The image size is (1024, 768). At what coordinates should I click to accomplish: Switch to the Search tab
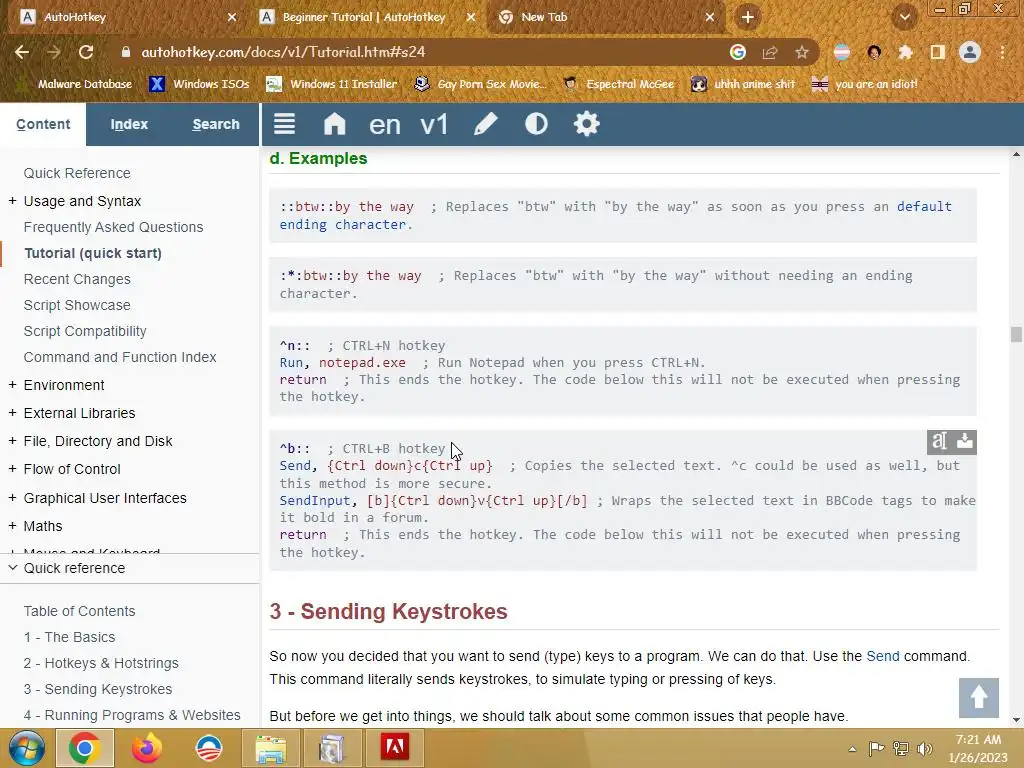click(216, 124)
